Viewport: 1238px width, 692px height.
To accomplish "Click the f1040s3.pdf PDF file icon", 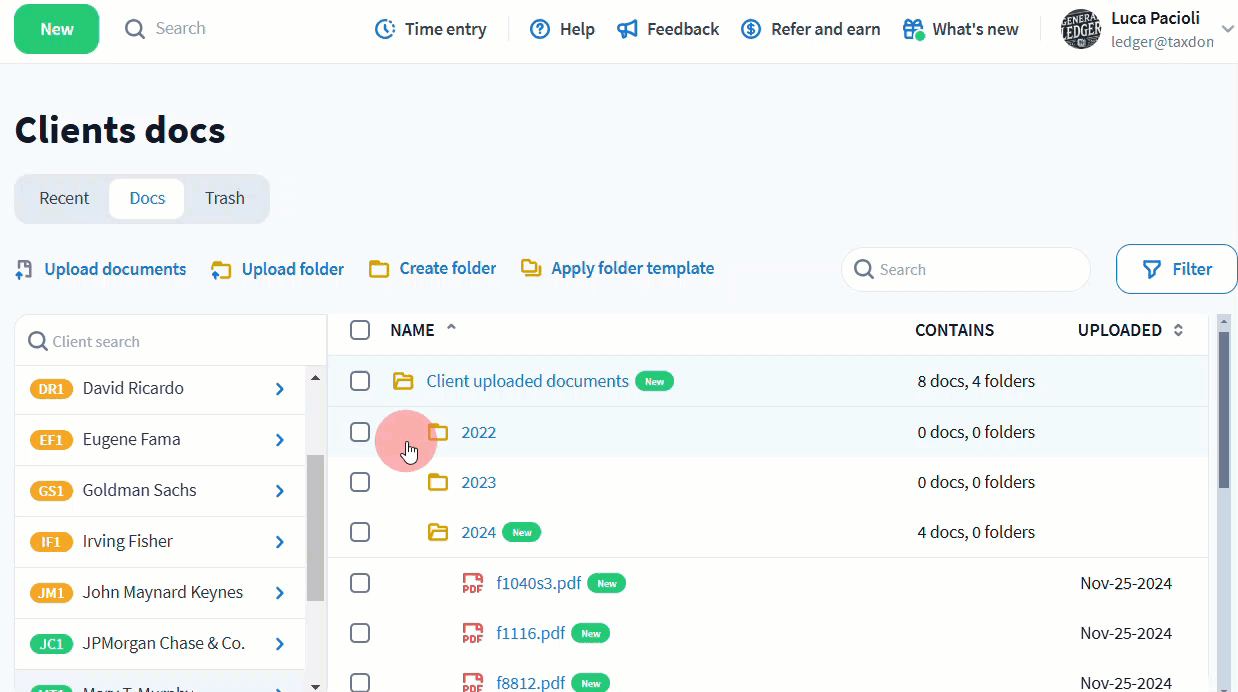I will click(472, 583).
